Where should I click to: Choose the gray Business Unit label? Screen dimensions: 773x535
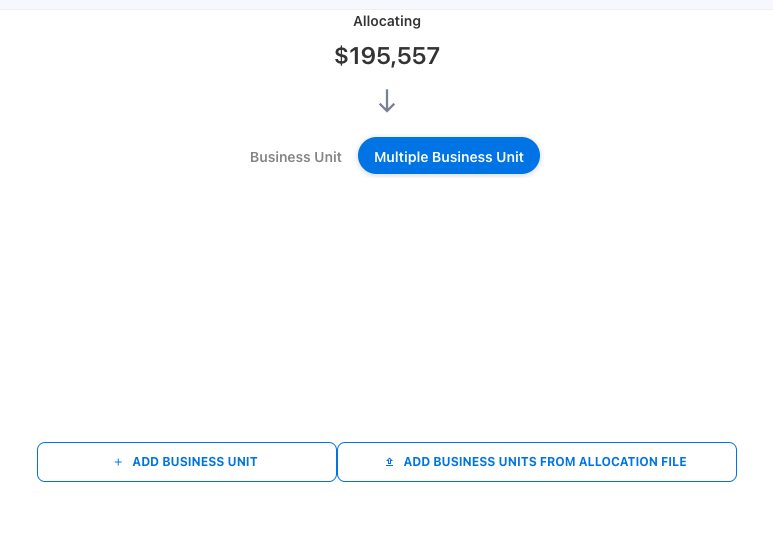point(295,157)
